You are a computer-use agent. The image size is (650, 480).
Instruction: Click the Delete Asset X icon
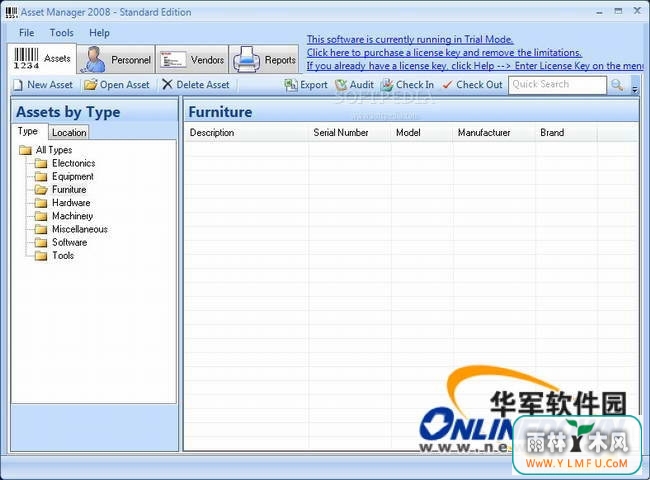pyautogui.click(x=167, y=85)
